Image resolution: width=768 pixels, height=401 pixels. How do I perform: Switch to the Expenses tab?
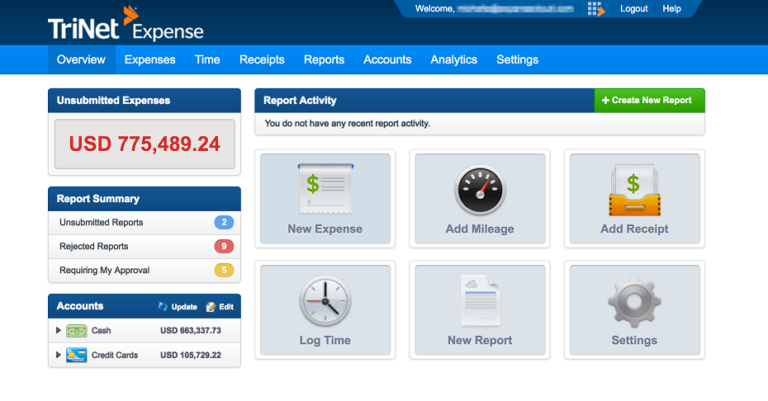click(150, 60)
